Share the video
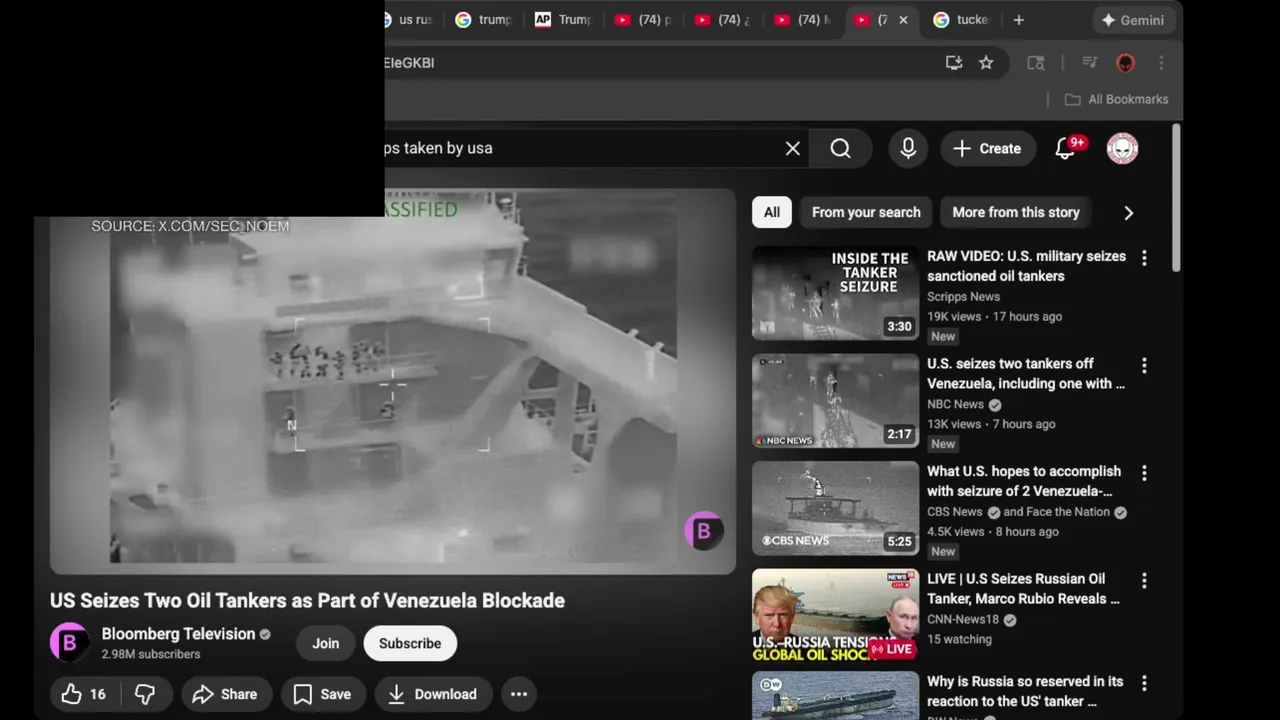Screen dimensions: 1280x720 225,694
